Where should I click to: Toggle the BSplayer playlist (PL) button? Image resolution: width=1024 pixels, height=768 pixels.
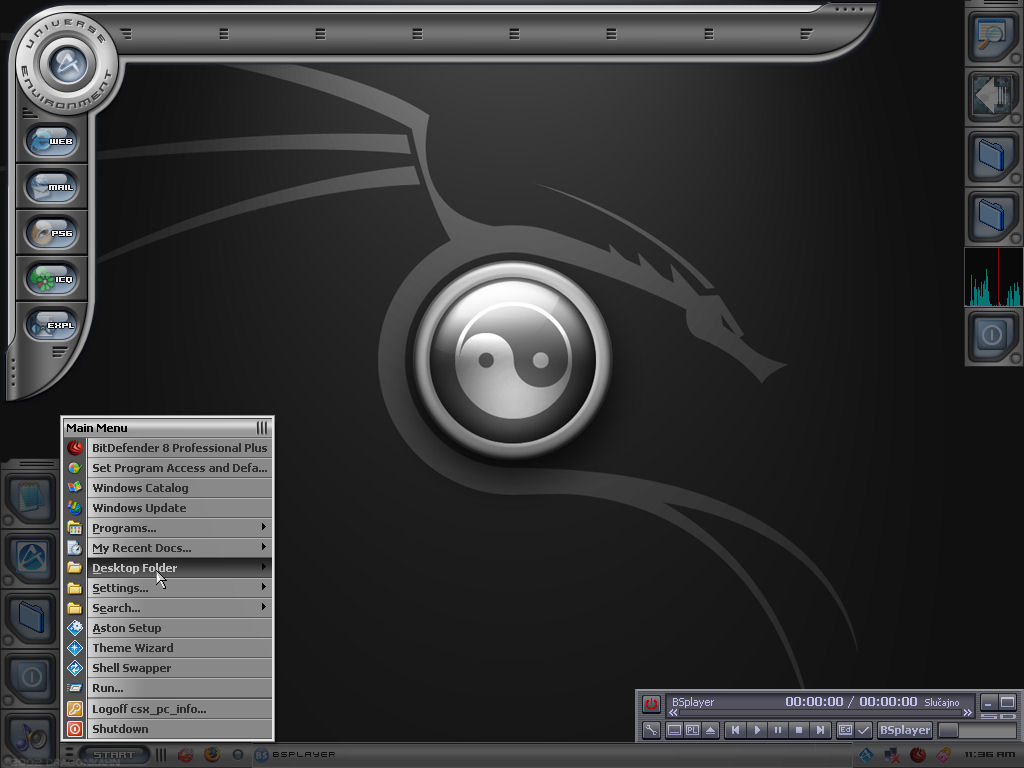(x=692, y=730)
